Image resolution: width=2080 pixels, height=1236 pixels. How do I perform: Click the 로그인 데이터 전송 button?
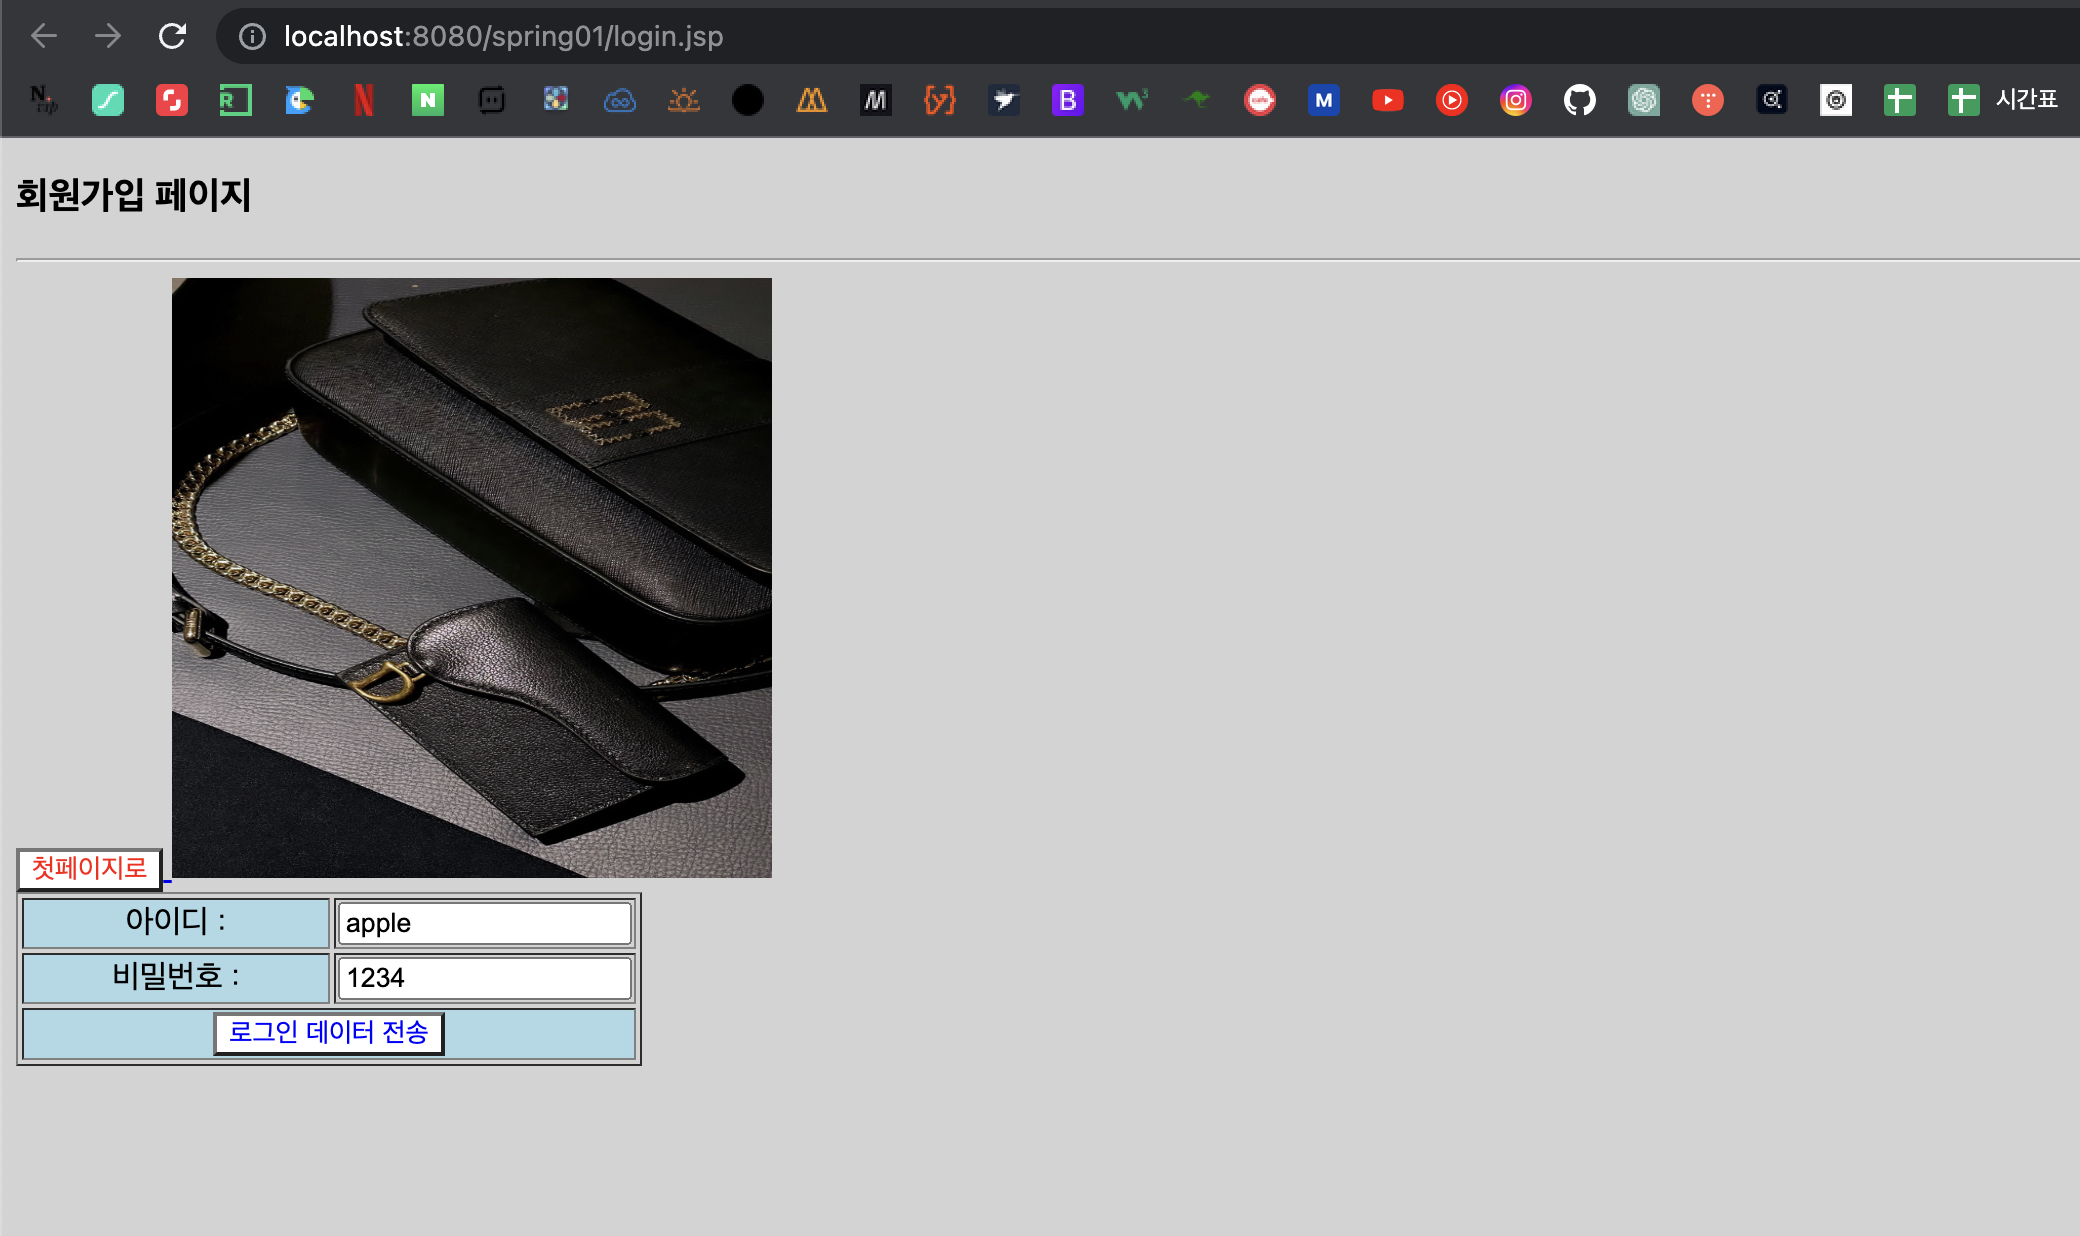click(328, 1032)
